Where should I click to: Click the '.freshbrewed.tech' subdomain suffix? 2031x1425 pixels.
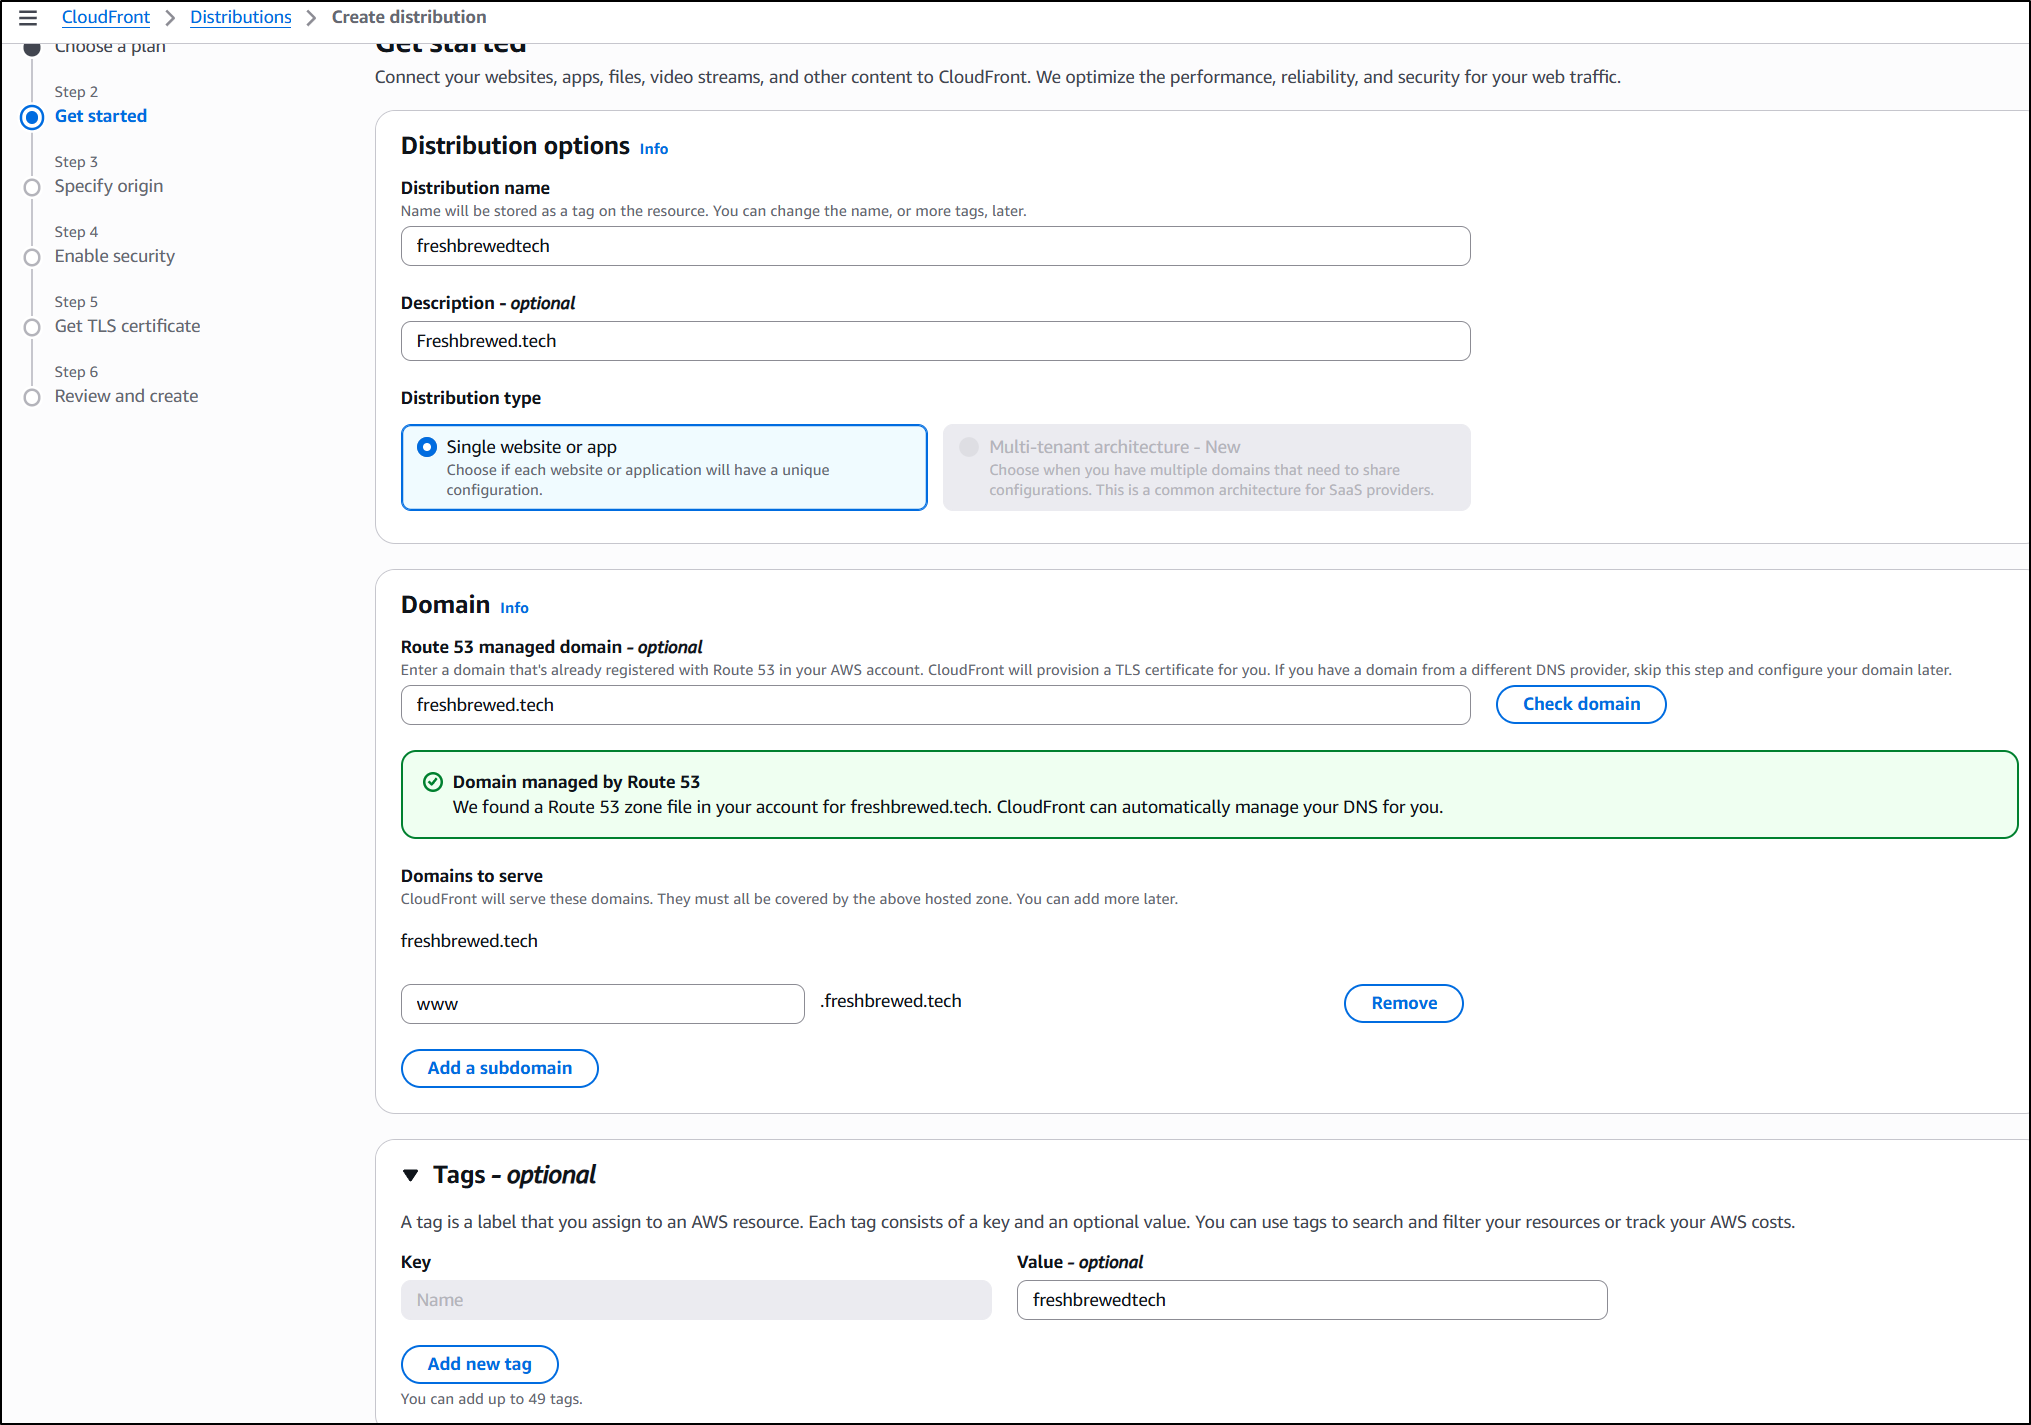(891, 1001)
